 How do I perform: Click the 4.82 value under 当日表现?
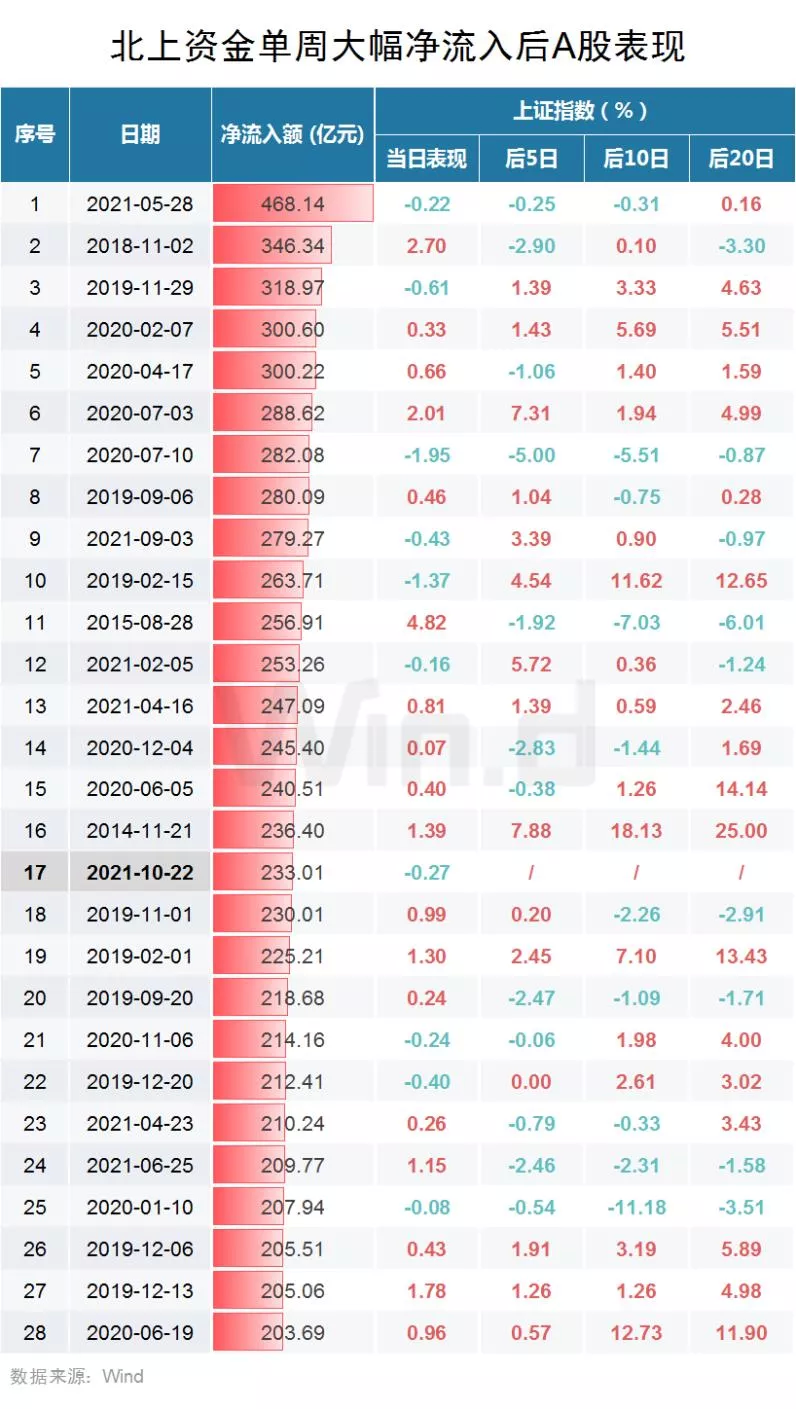[x=427, y=622]
